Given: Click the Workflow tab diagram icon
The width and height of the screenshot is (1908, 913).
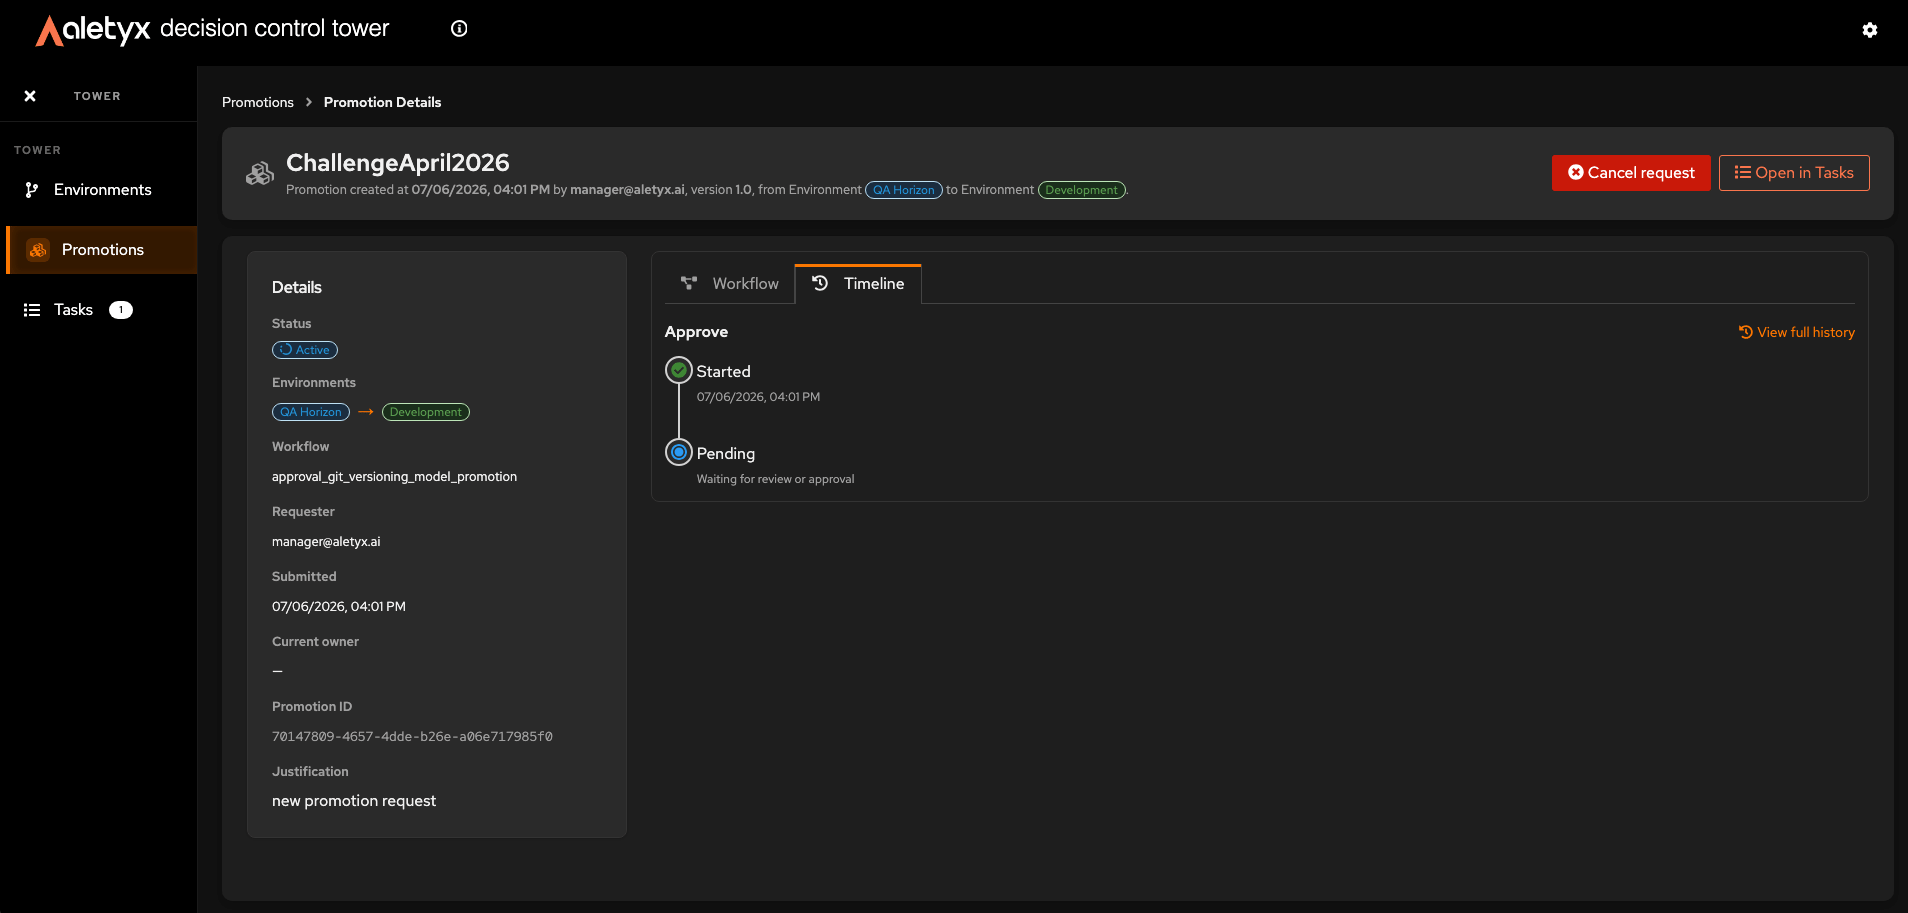Looking at the screenshot, I should pos(689,284).
